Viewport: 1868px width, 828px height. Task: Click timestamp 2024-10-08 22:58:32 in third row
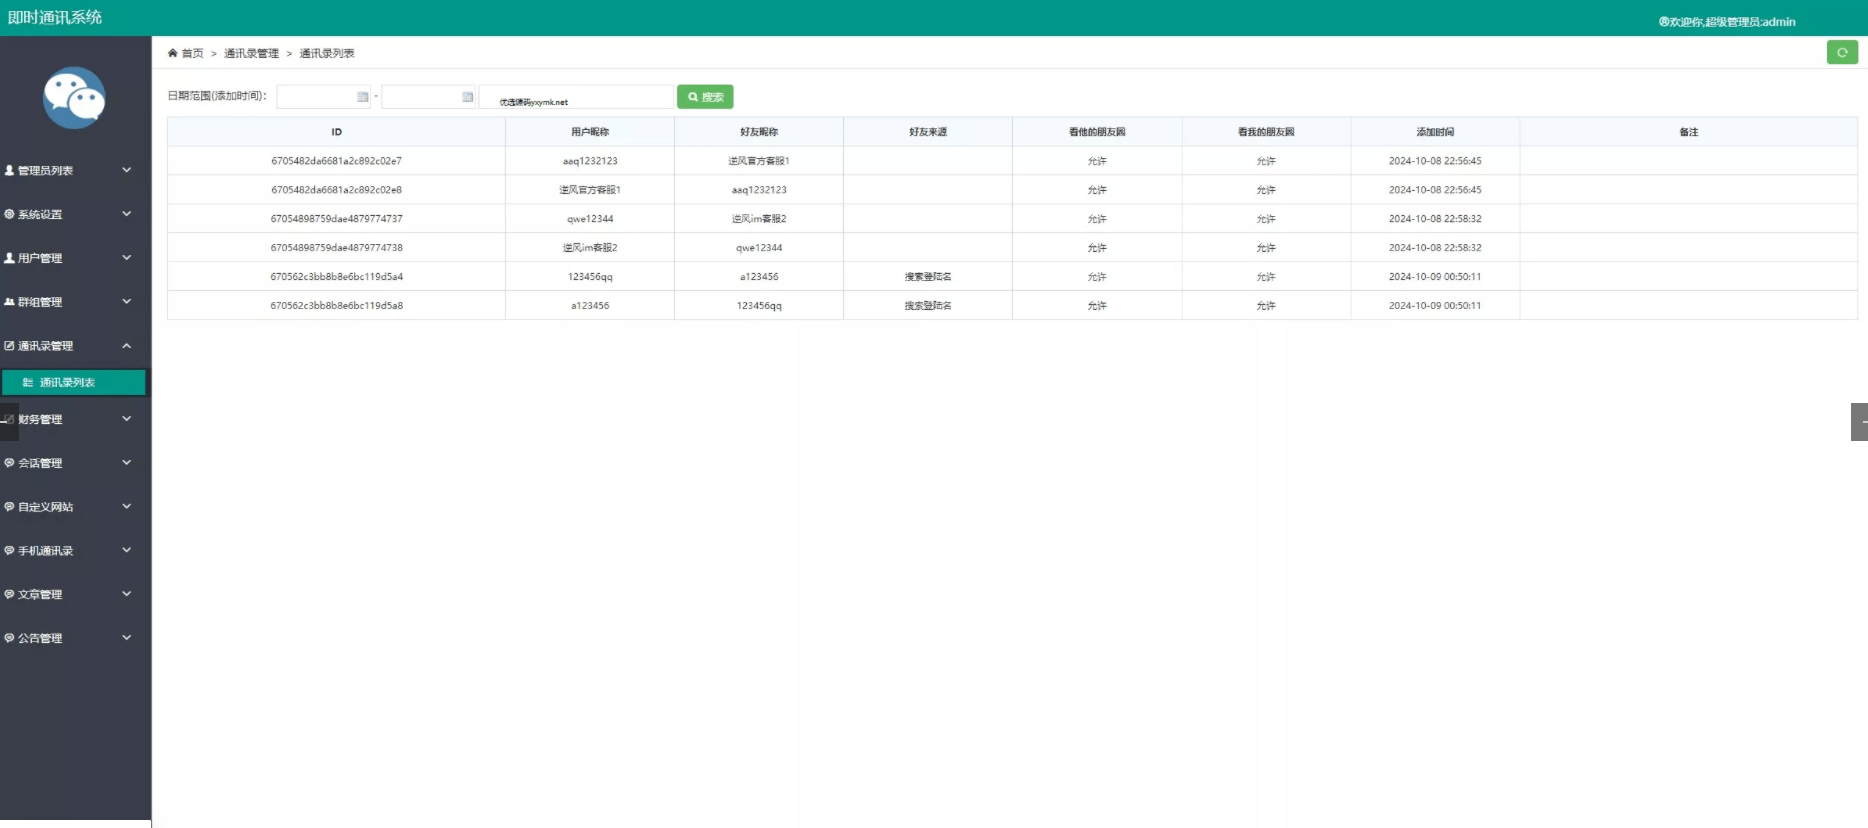(x=1435, y=219)
